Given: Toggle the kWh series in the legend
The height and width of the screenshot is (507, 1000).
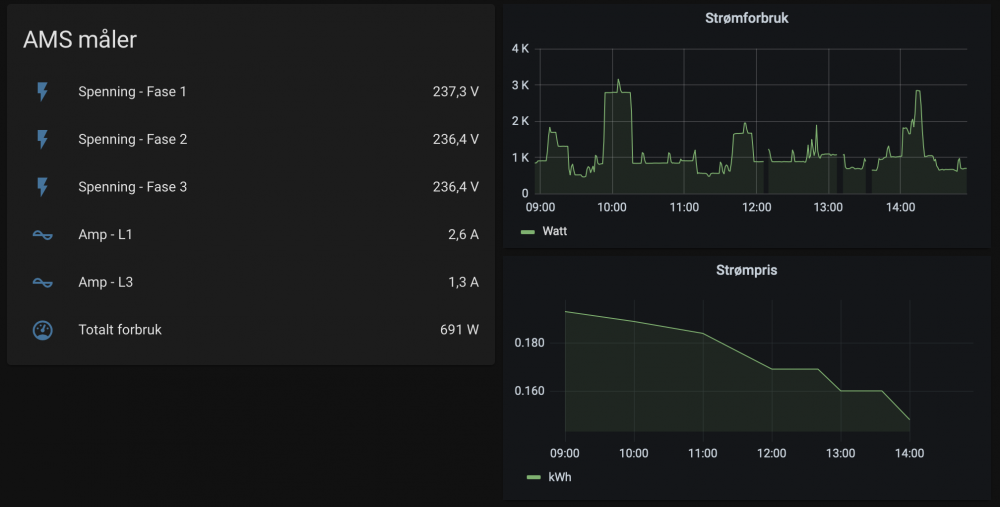Looking at the screenshot, I should tap(559, 478).
